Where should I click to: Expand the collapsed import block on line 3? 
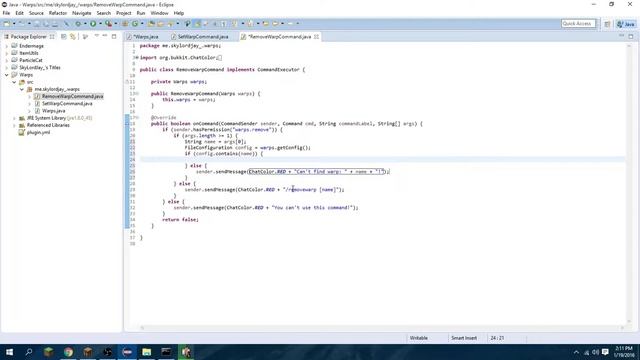click(136, 58)
